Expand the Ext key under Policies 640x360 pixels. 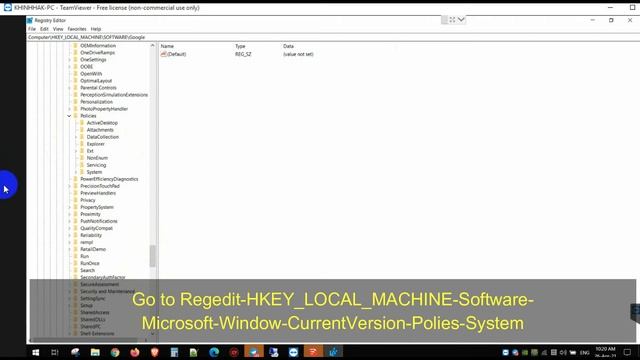tap(76, 151)
